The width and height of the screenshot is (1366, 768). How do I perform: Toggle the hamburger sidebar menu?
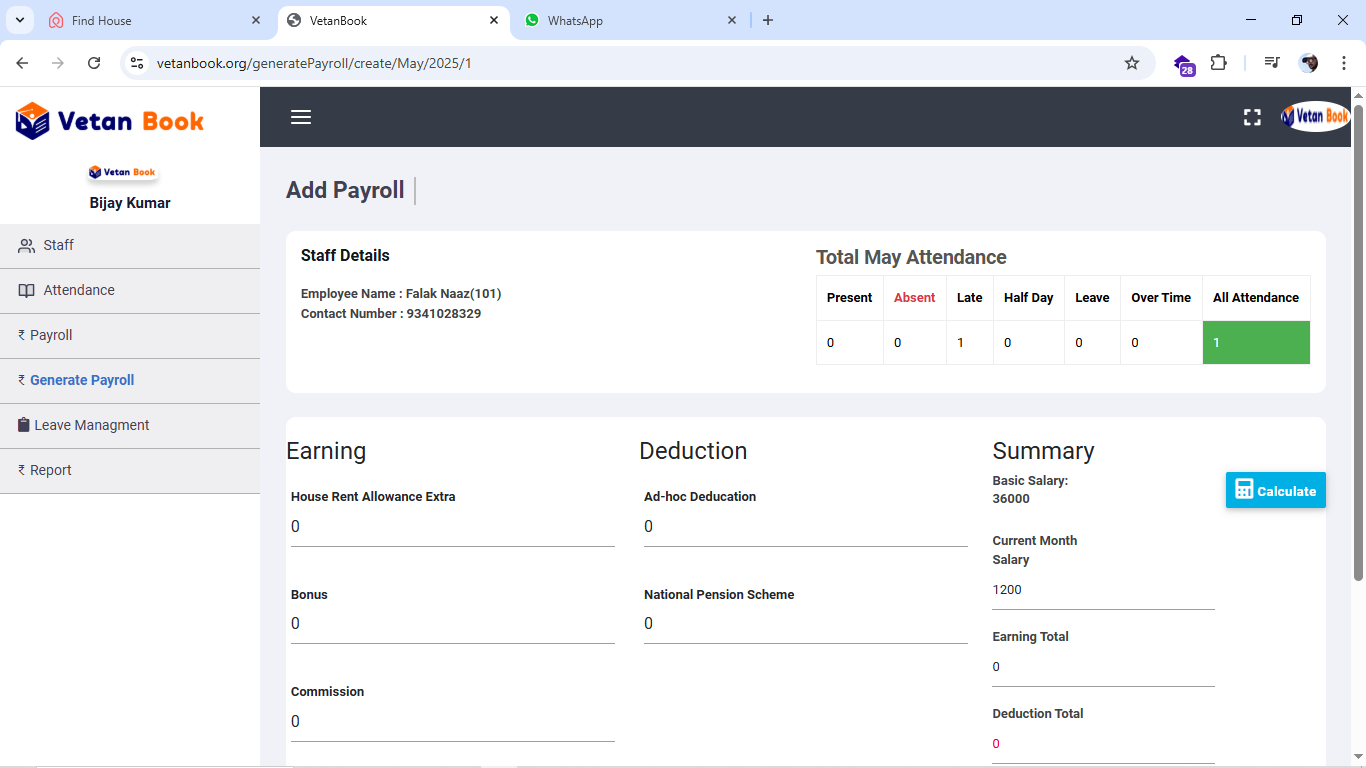tap(301, 117)
